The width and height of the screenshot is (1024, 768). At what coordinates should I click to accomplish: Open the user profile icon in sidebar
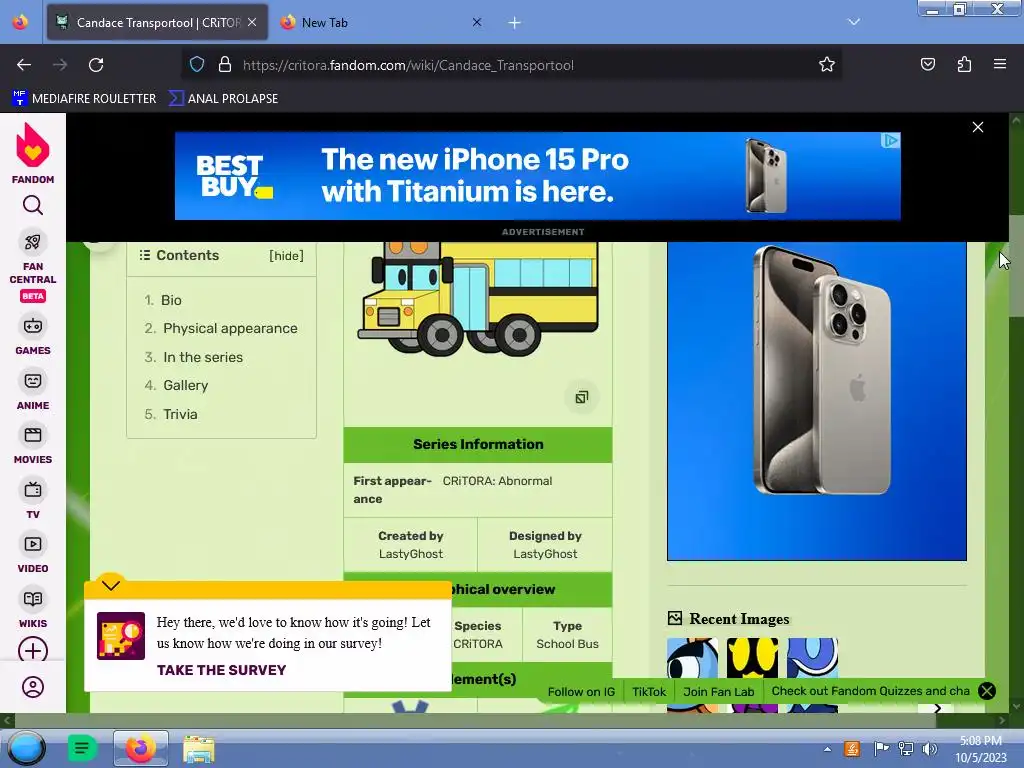pos(33,687)
